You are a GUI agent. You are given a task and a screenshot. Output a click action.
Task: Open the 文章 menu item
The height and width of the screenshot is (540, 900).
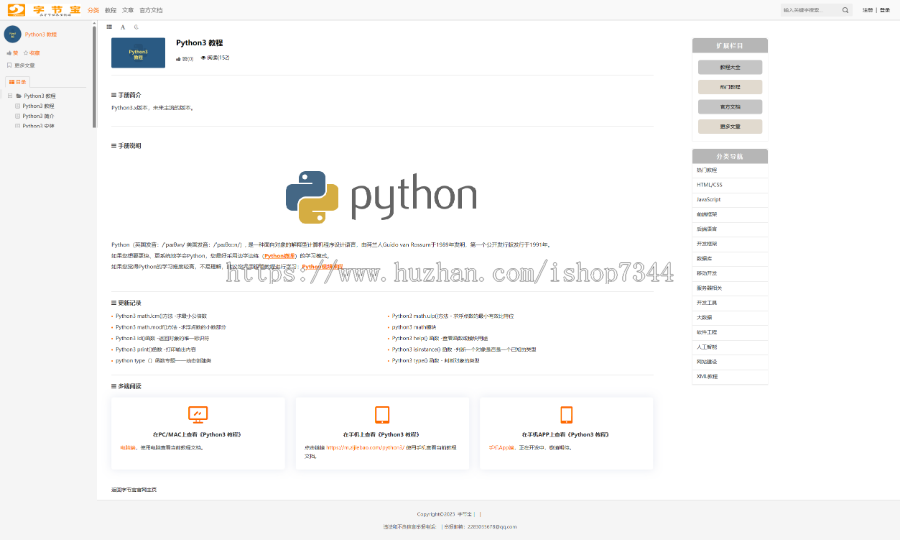click(x=127, y=10)
